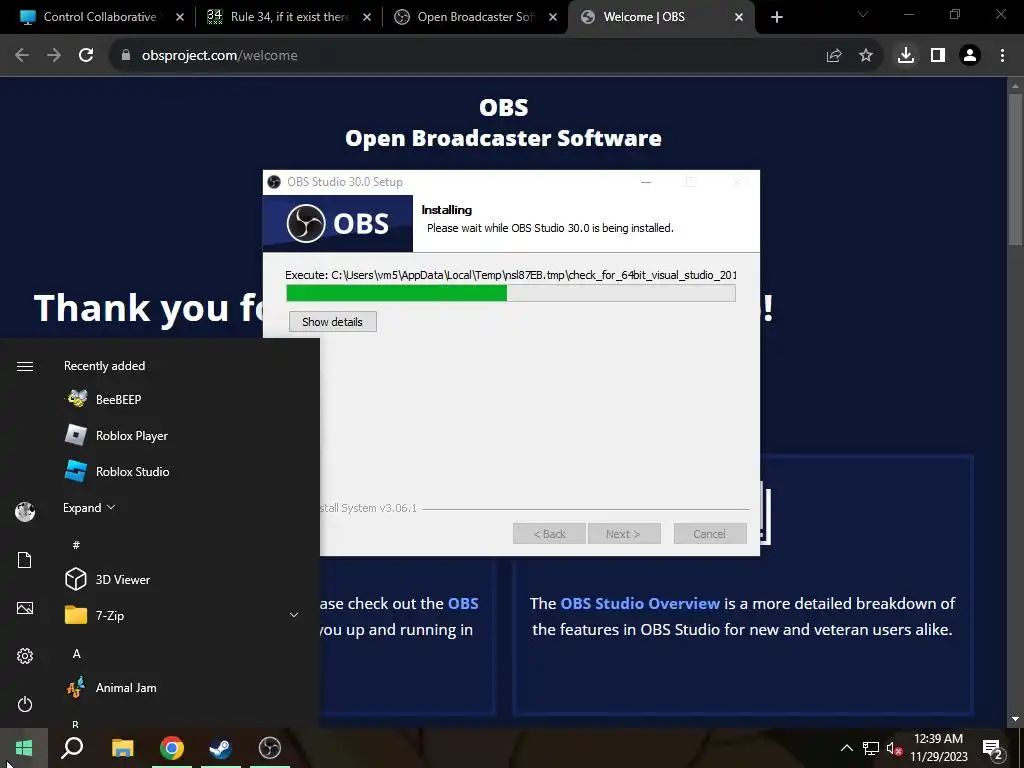Switch to Chrome on the taskbar

(x=172, y=748)
